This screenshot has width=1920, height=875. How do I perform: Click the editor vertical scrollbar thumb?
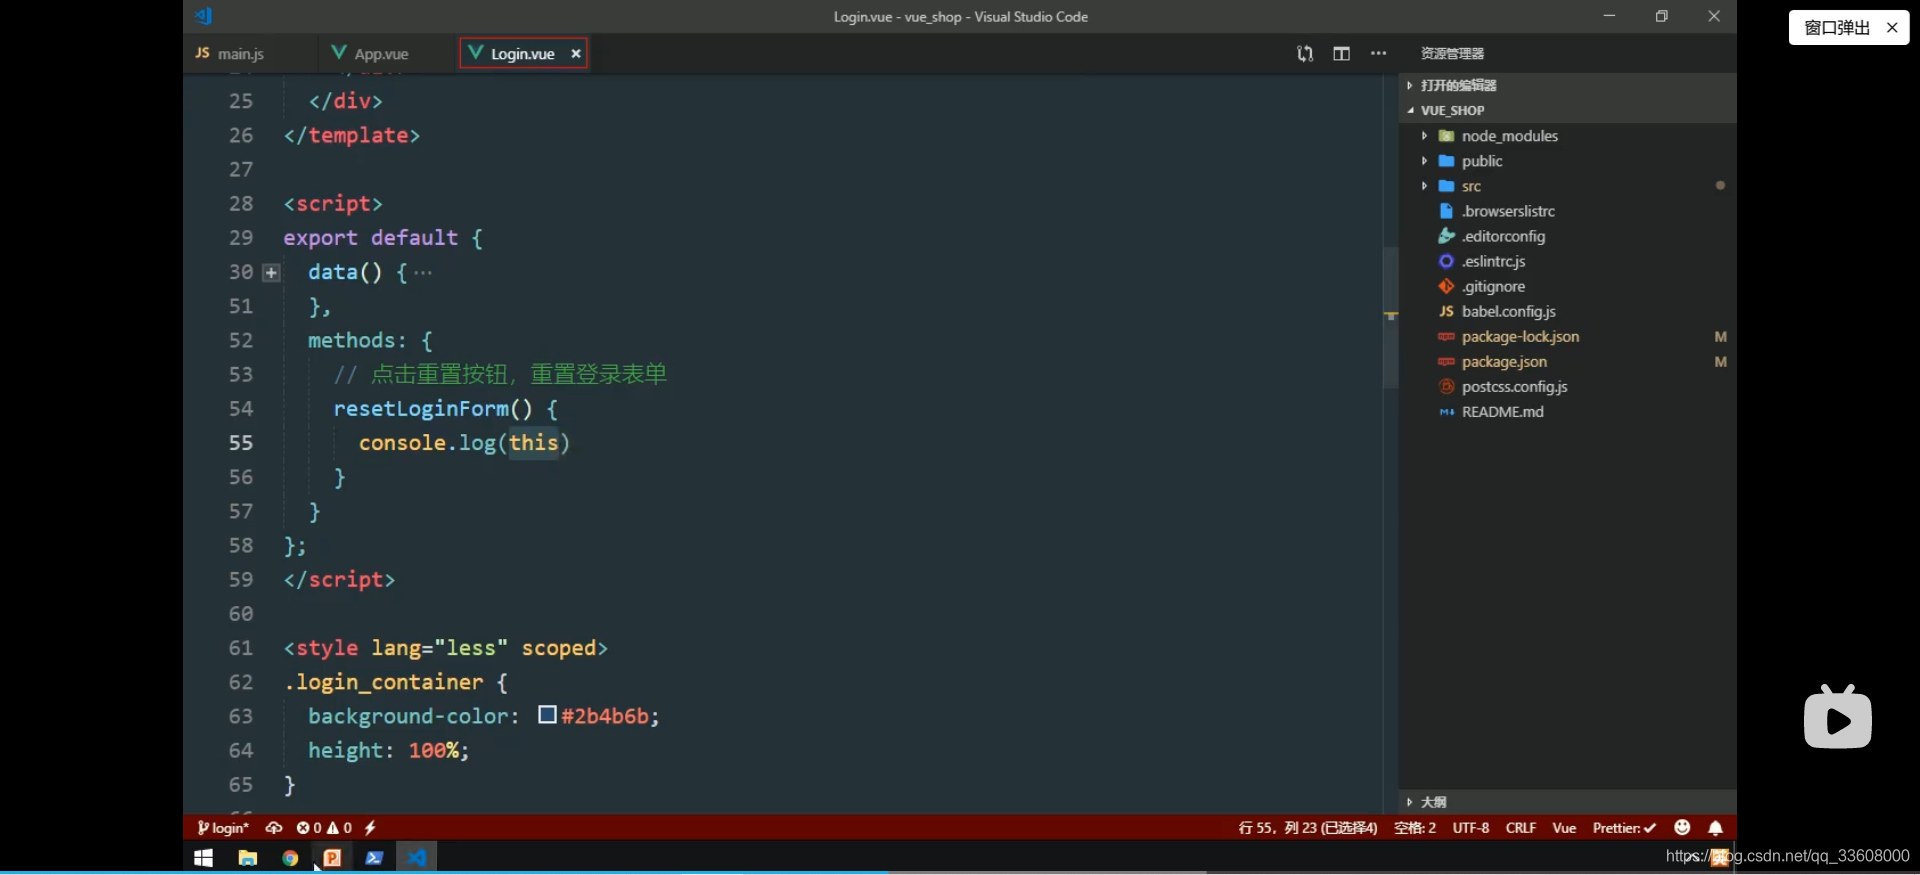[x=1390, y=318]
